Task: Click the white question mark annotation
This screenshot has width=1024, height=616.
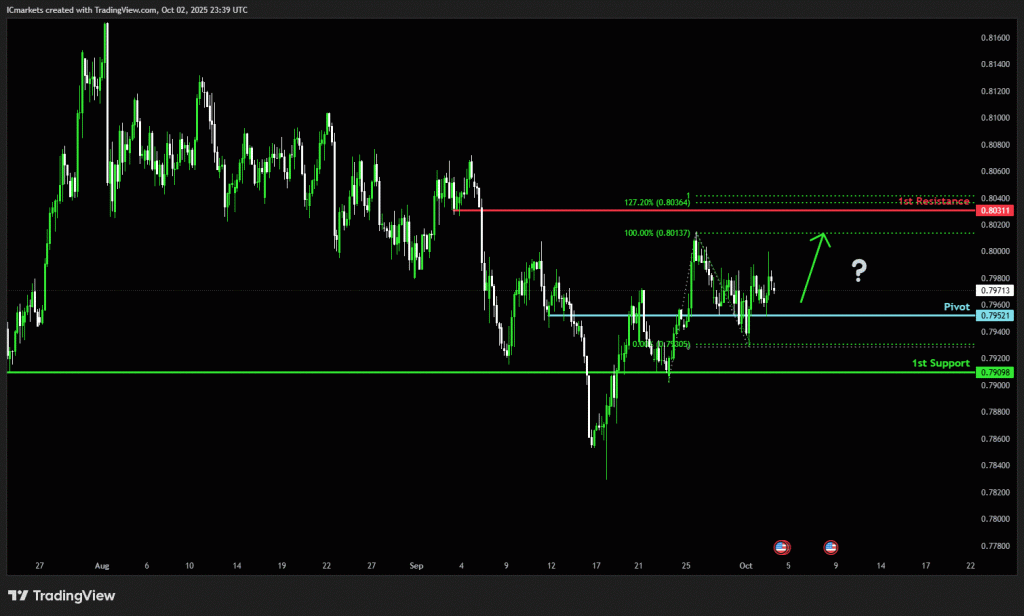Action: click(x=858, y=269)
